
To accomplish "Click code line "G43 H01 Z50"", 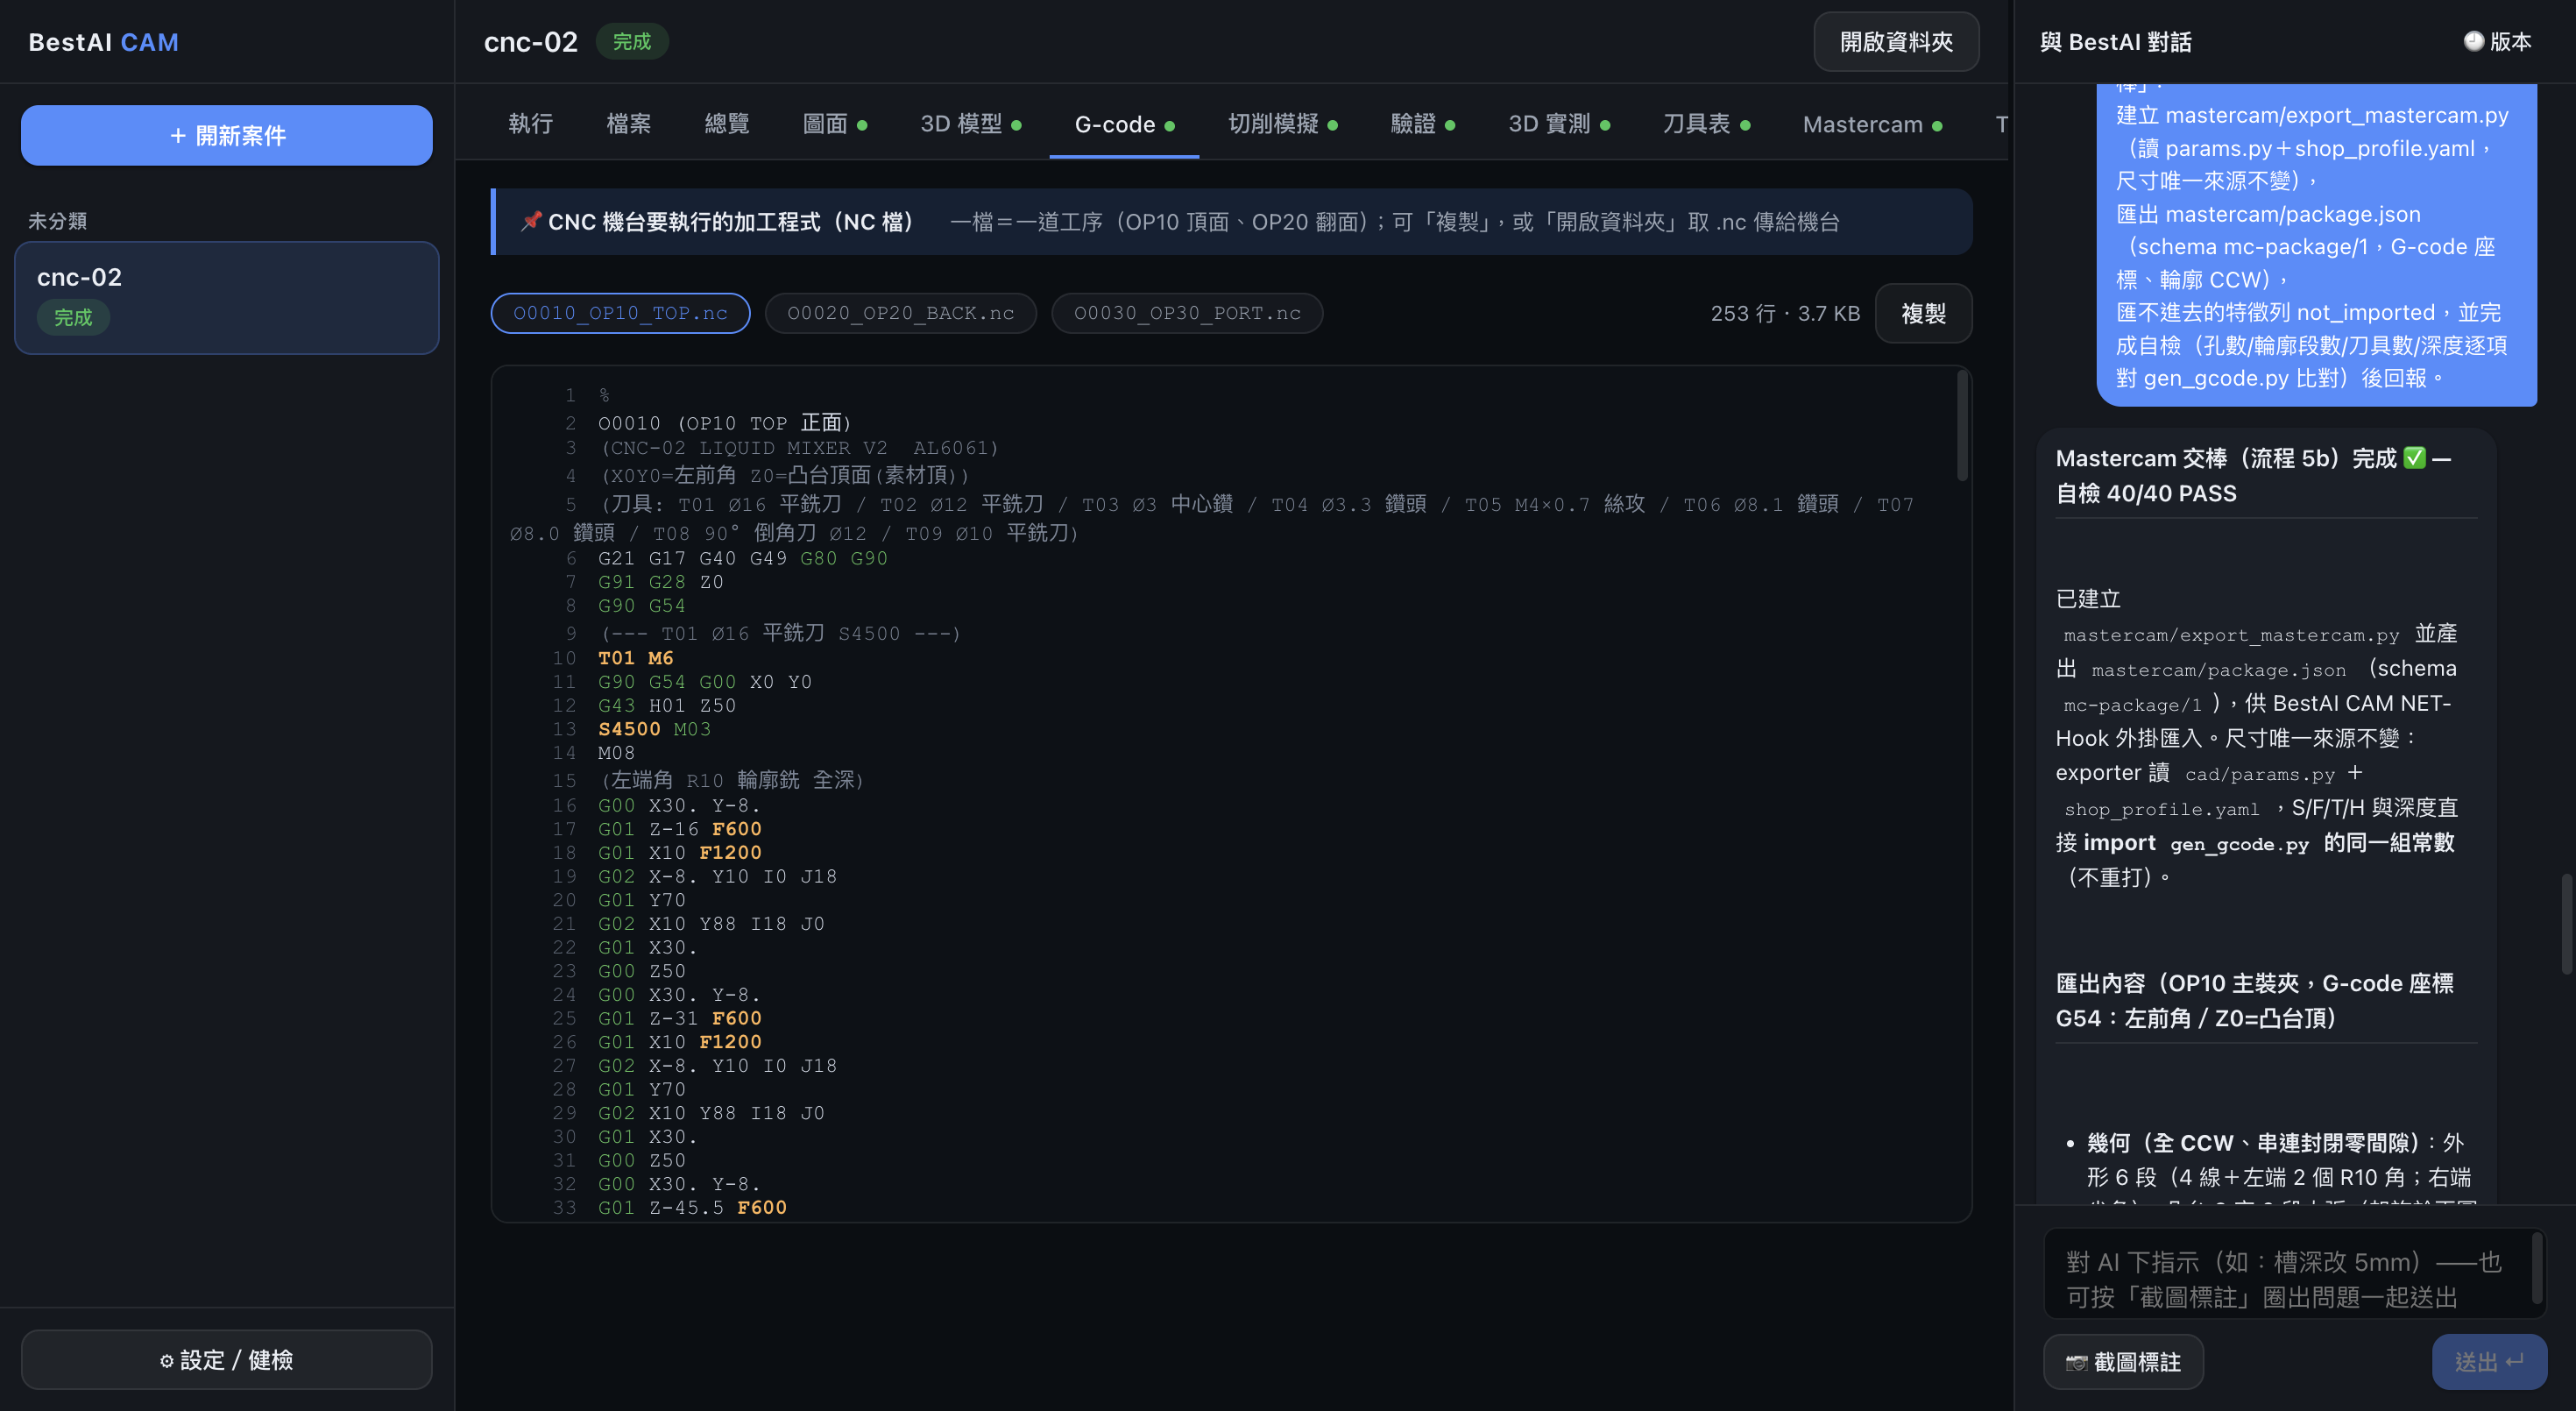I will (666, 705).
